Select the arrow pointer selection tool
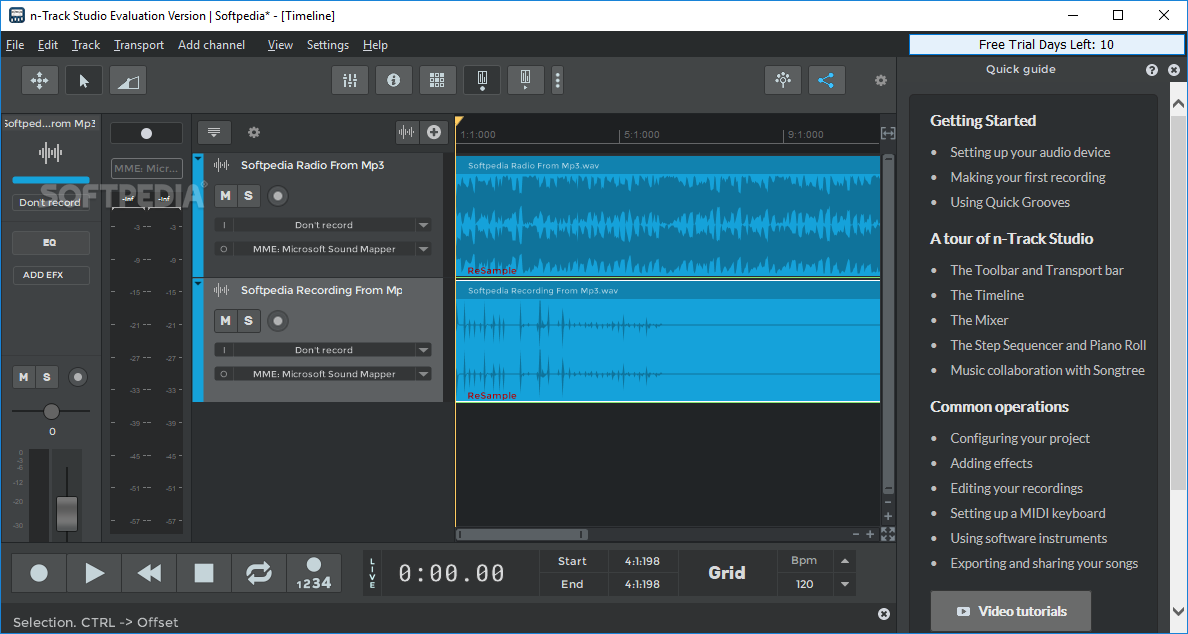Screen dimensions: 1188x634 click(x=84, y=80)
